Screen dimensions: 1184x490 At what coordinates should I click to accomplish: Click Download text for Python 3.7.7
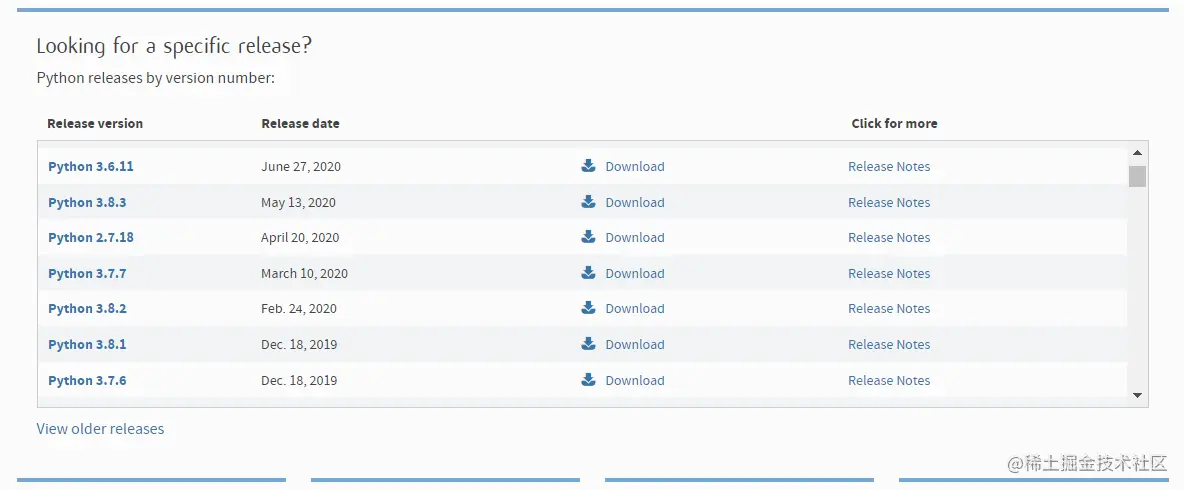point(635,273)
